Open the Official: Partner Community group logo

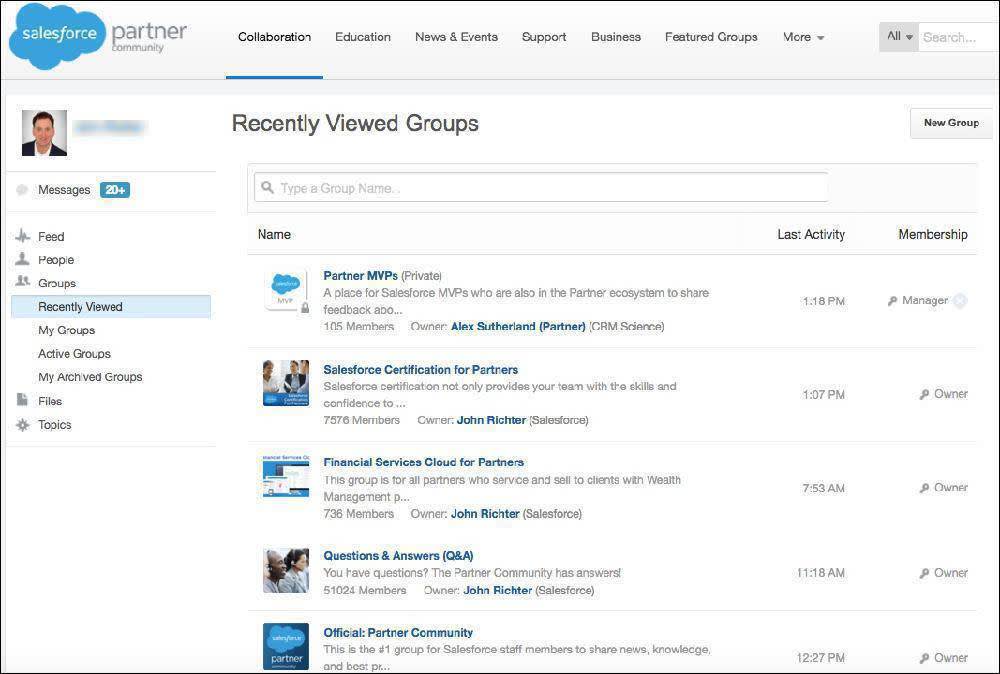(x=286, y=646)
